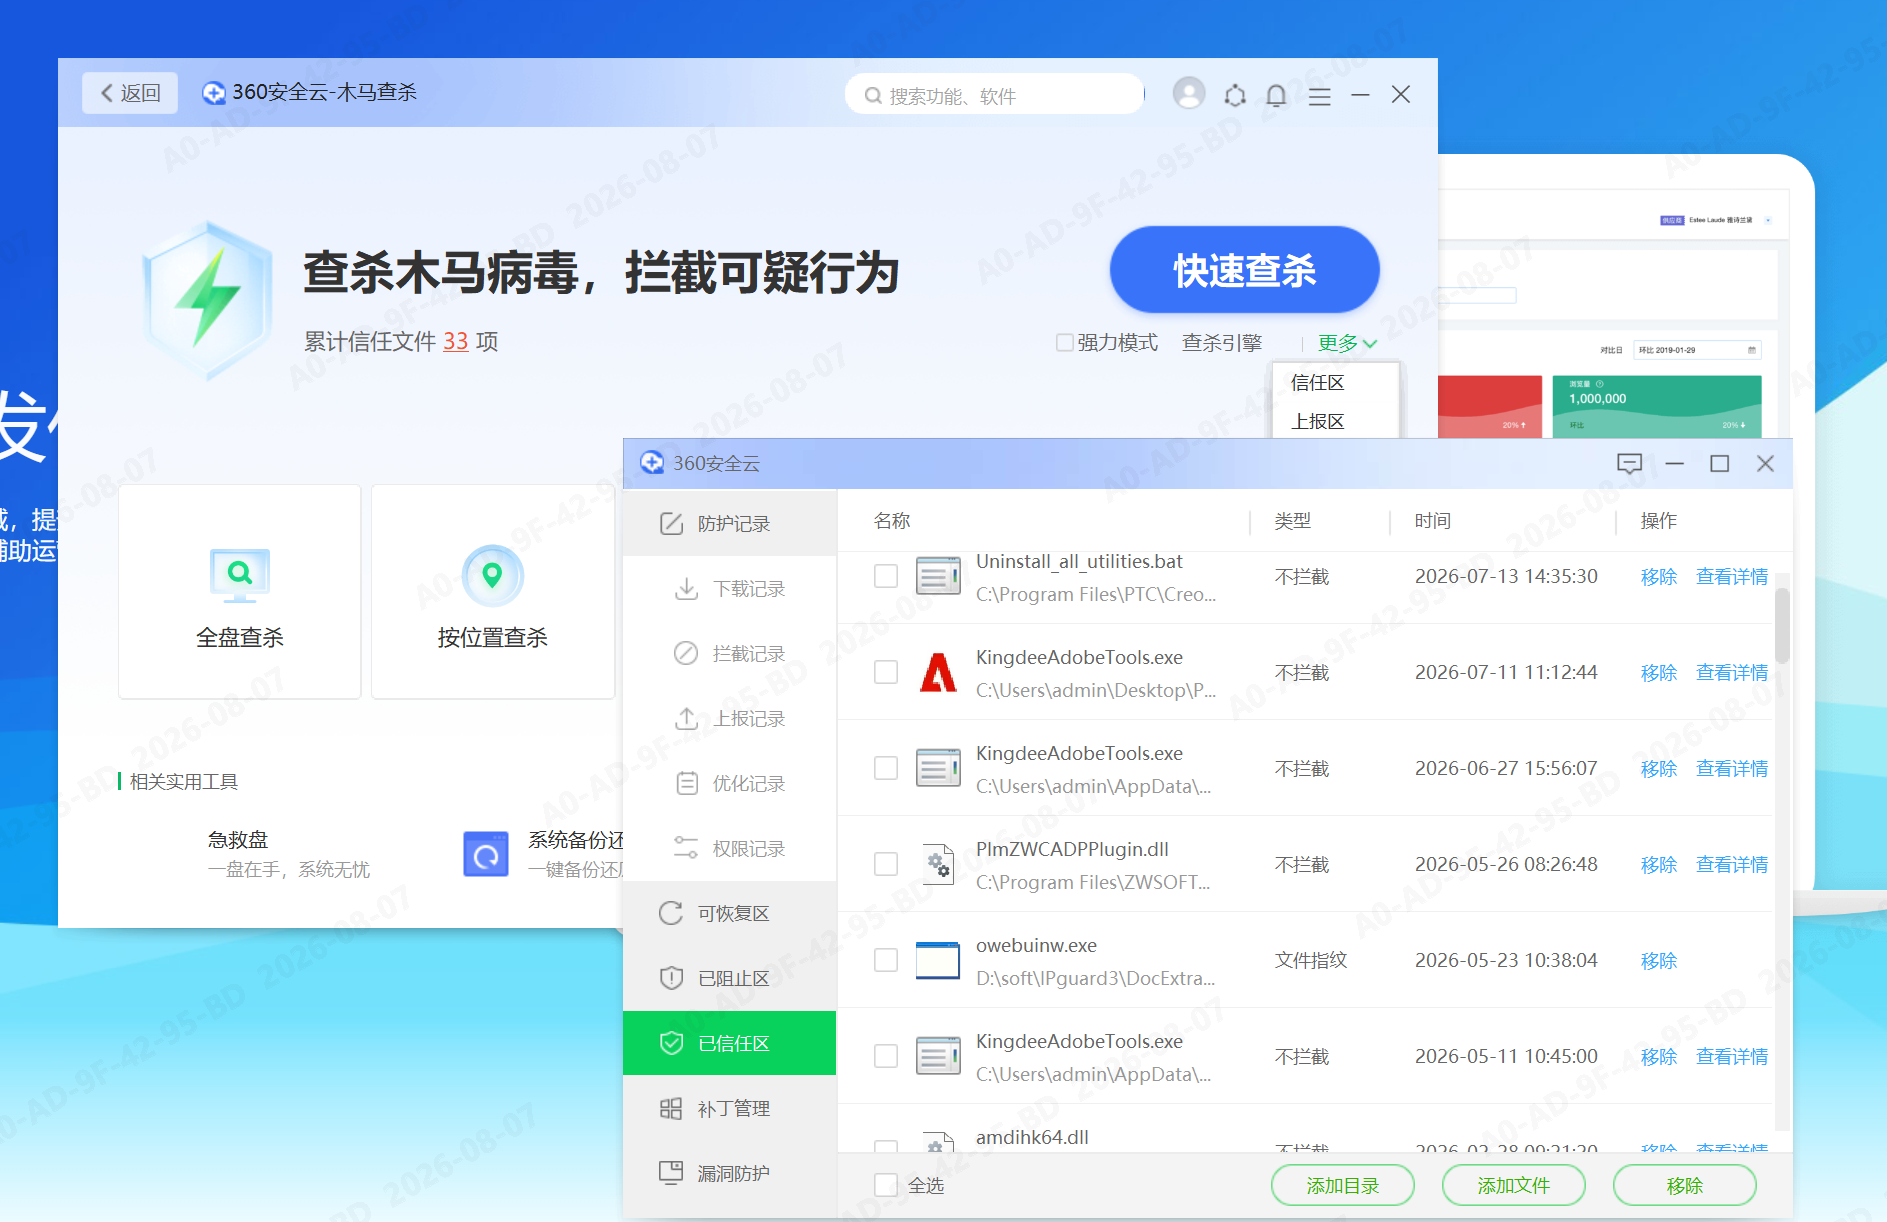Choose 信任区 from the dropdown menu
Viewport: 1887px width, 1222px height.
coord(1317,383)
